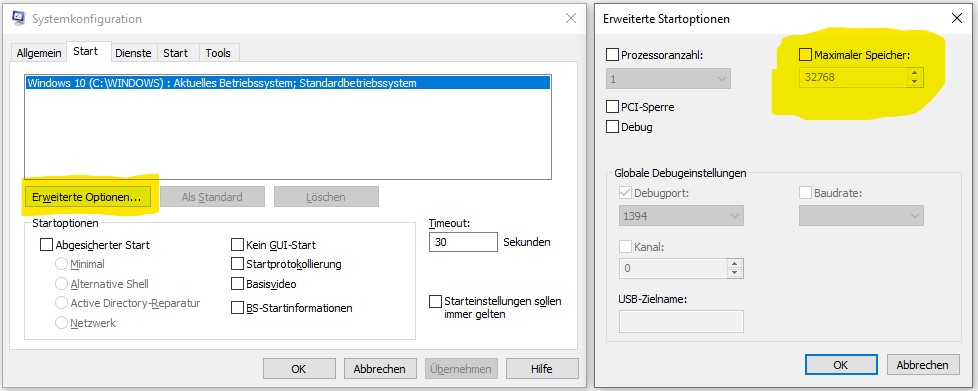Viewport: 978px width, 391px height.
Task: Open the Baudrate dropdown list
Action: 861,216
